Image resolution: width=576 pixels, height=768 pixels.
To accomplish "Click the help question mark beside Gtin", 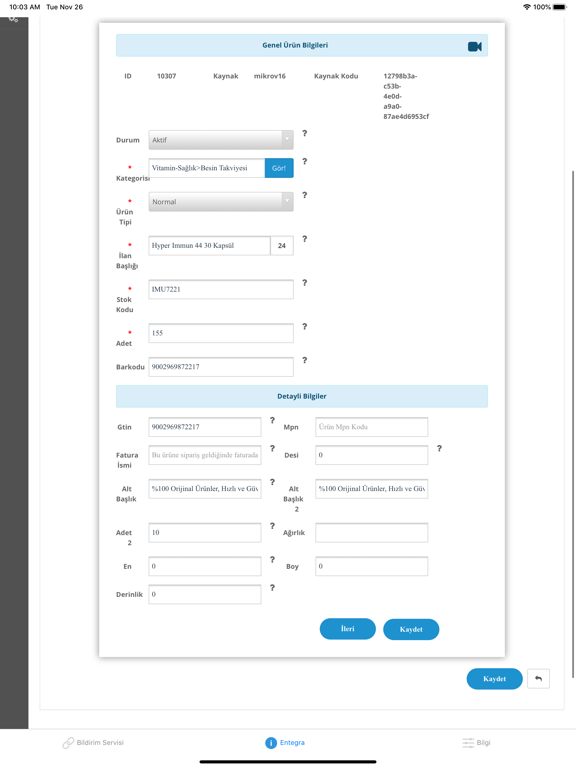I will 272,420.
